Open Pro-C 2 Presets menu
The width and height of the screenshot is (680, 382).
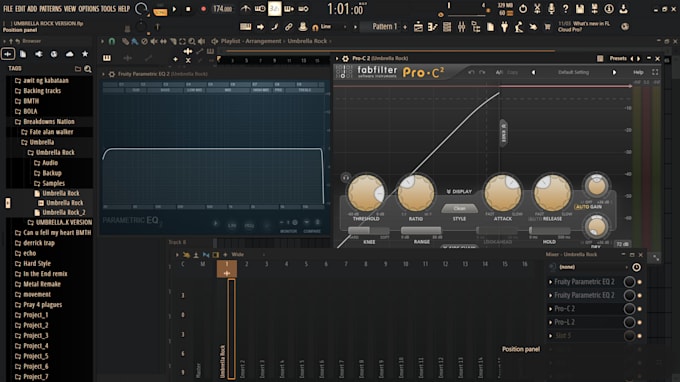pyautogui.click(x=618, y=59)
